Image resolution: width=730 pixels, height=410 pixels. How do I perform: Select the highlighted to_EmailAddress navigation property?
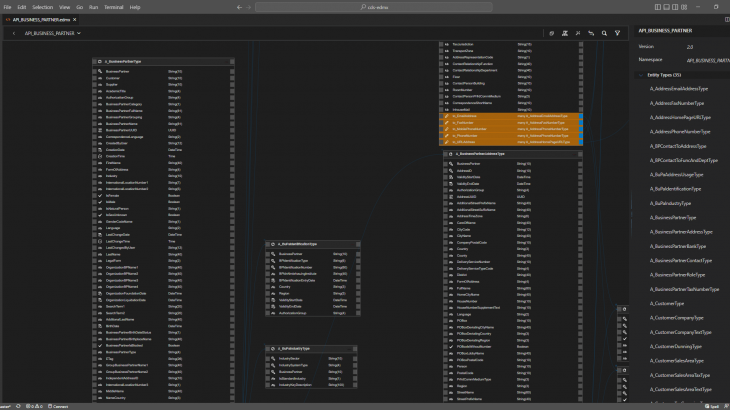tap(511, 116)
